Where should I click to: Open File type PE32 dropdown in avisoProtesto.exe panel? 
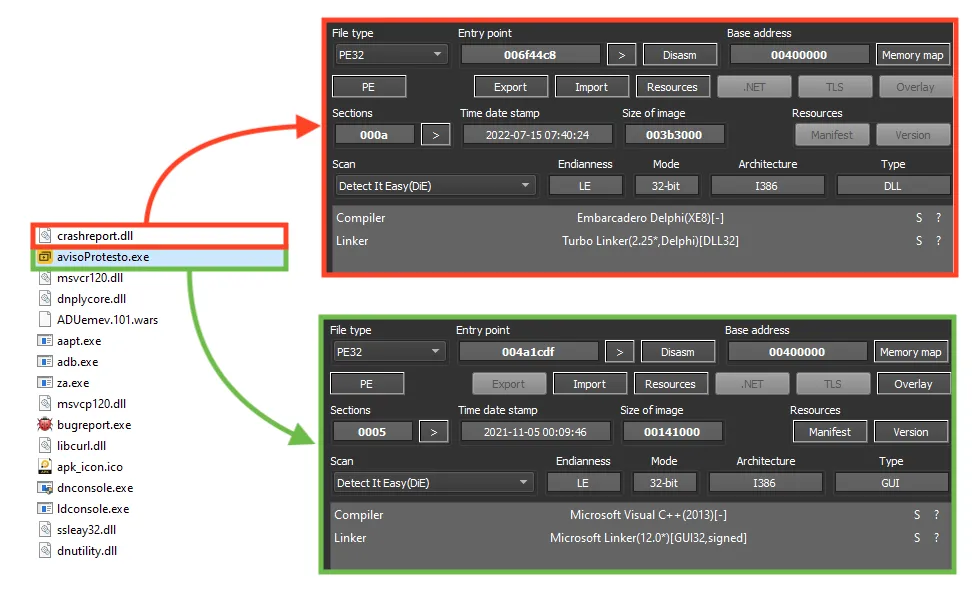coord(389,352)
